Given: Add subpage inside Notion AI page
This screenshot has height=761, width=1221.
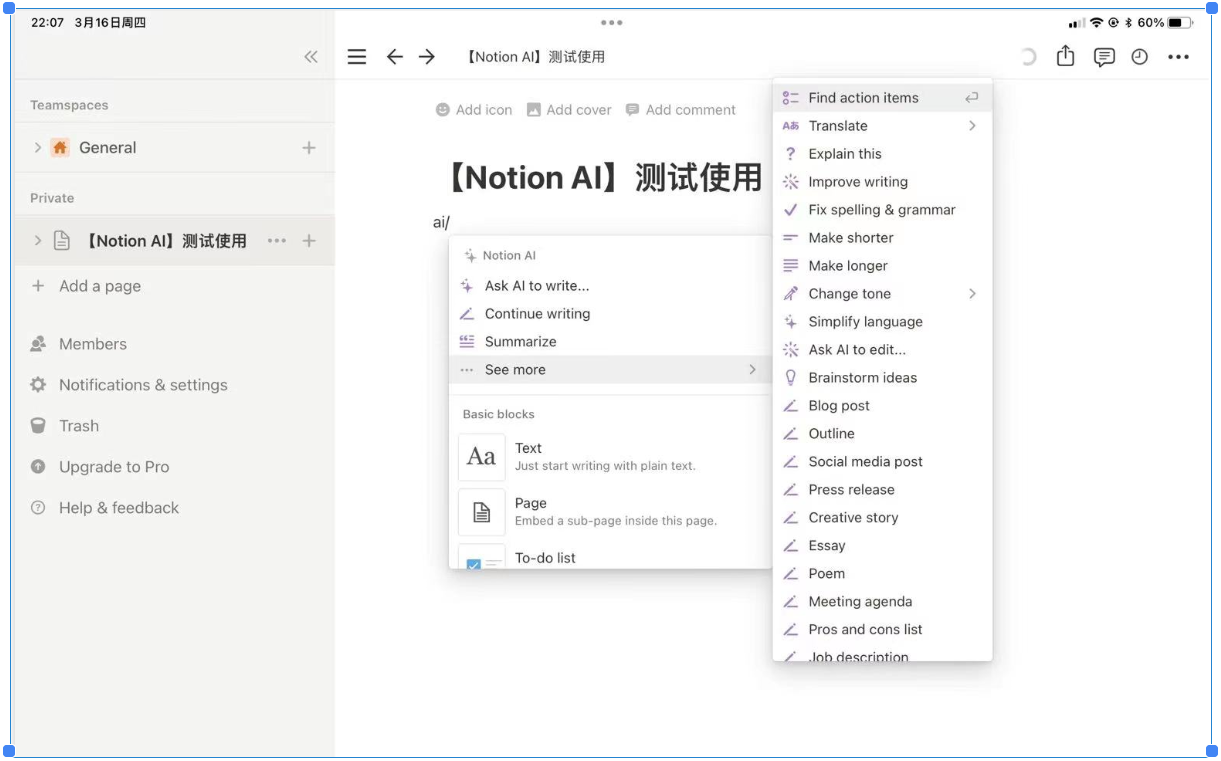Looking at the screenshot, I should [x=309, y=241].
